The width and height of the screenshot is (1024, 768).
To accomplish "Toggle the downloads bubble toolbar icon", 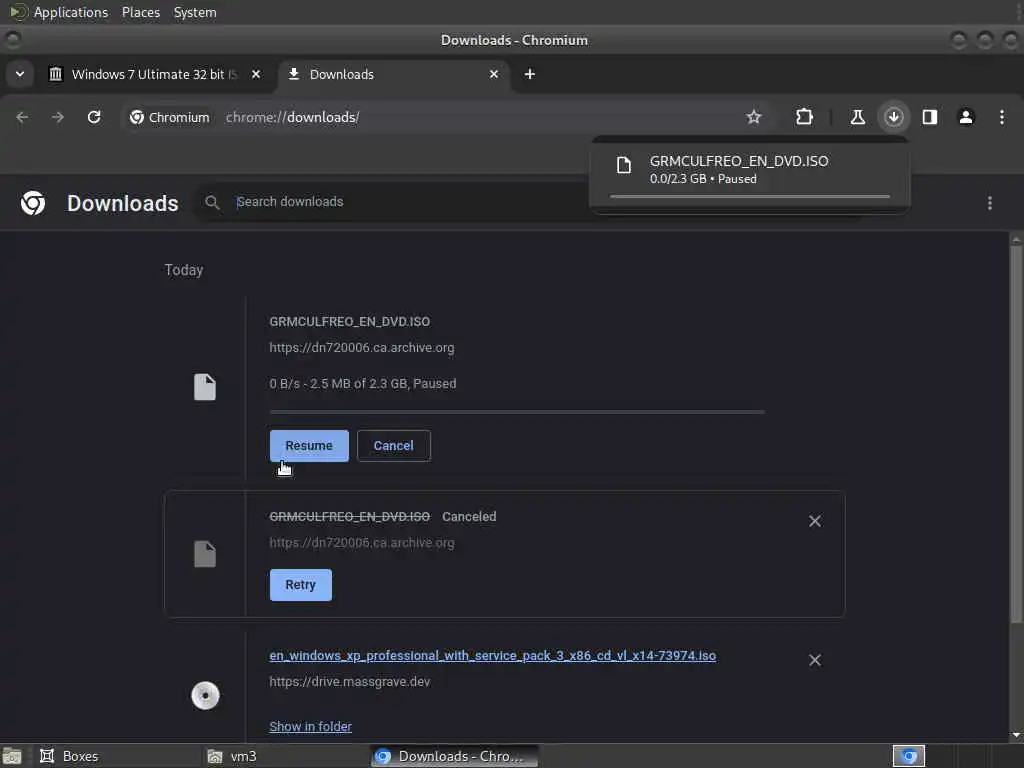I will [893, 117].
